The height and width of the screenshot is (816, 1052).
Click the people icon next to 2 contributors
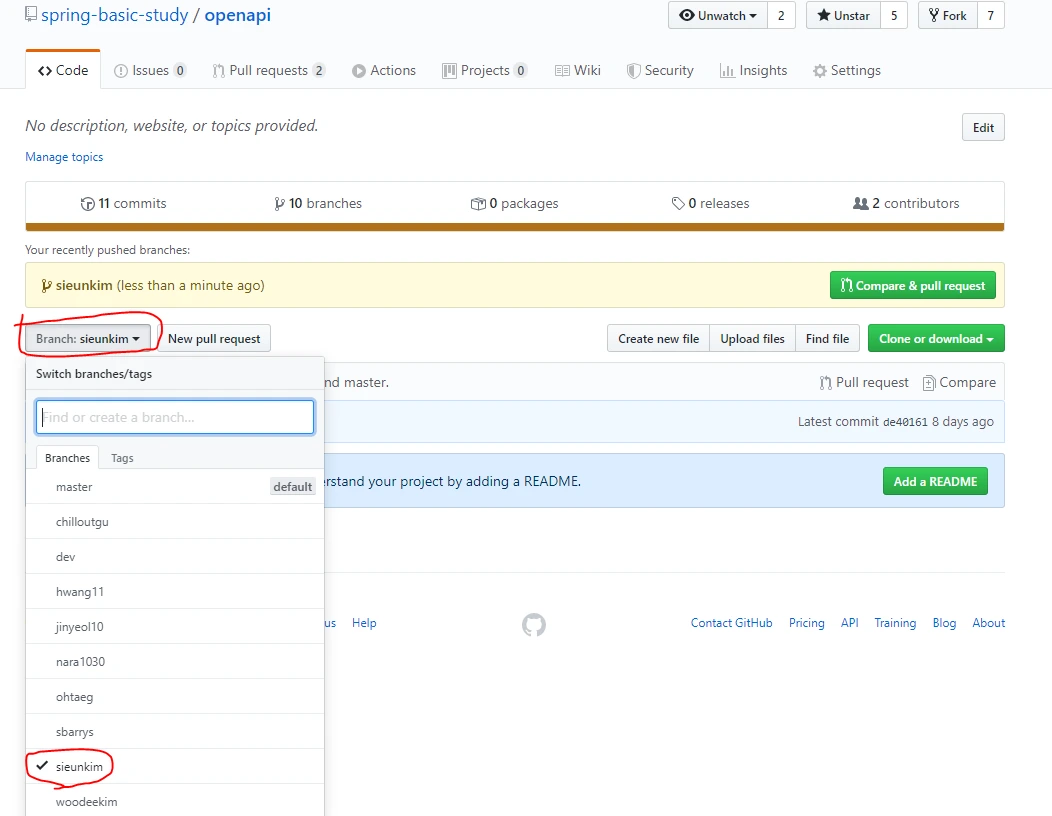pyautogui.click(x=860, y=203)
